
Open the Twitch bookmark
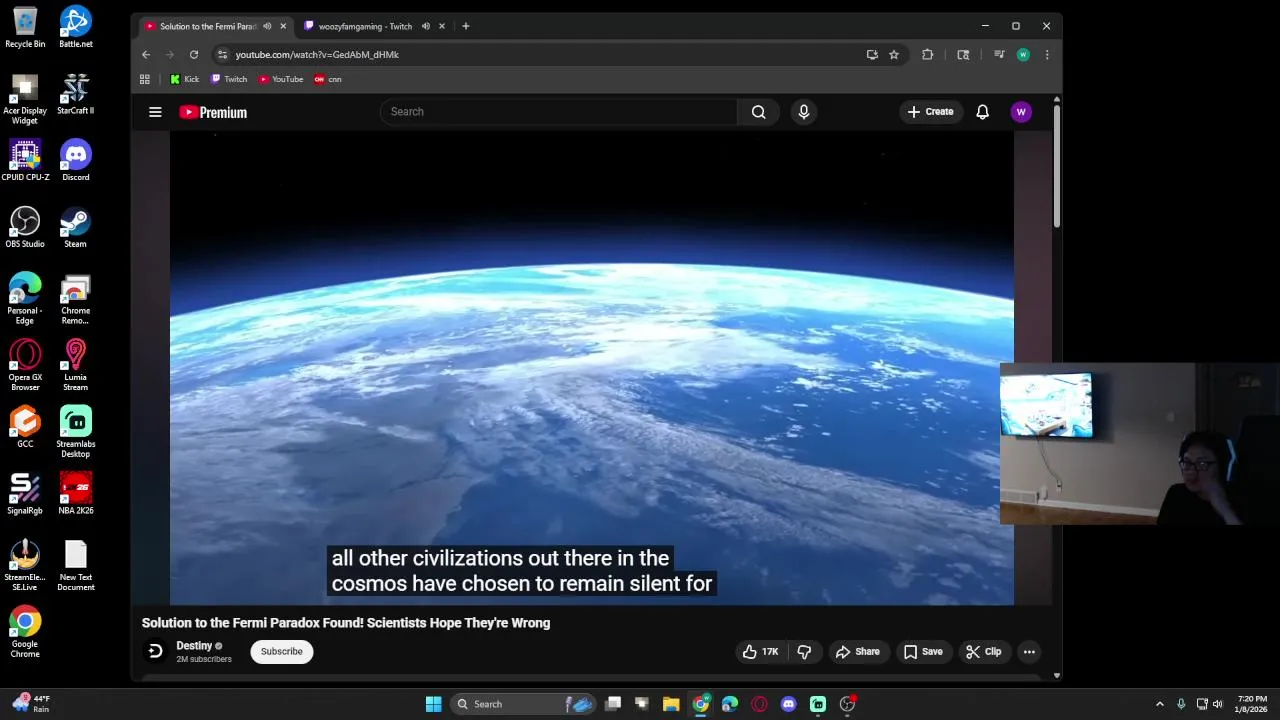click(x=229, y=79)
